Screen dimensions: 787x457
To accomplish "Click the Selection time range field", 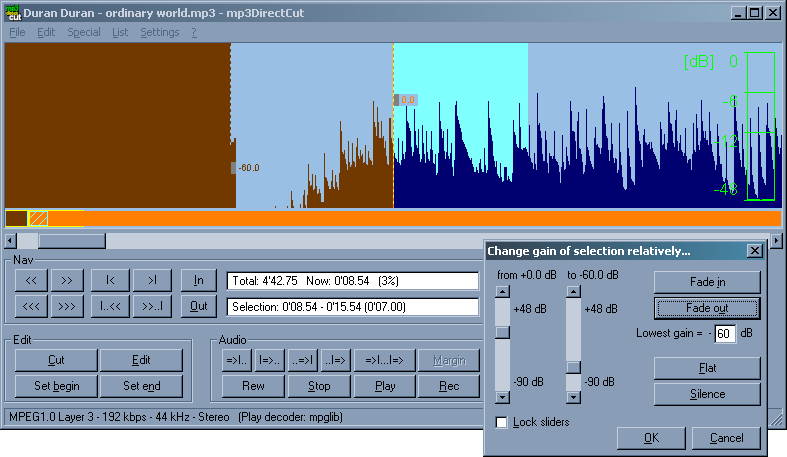I will coord(353,307).
